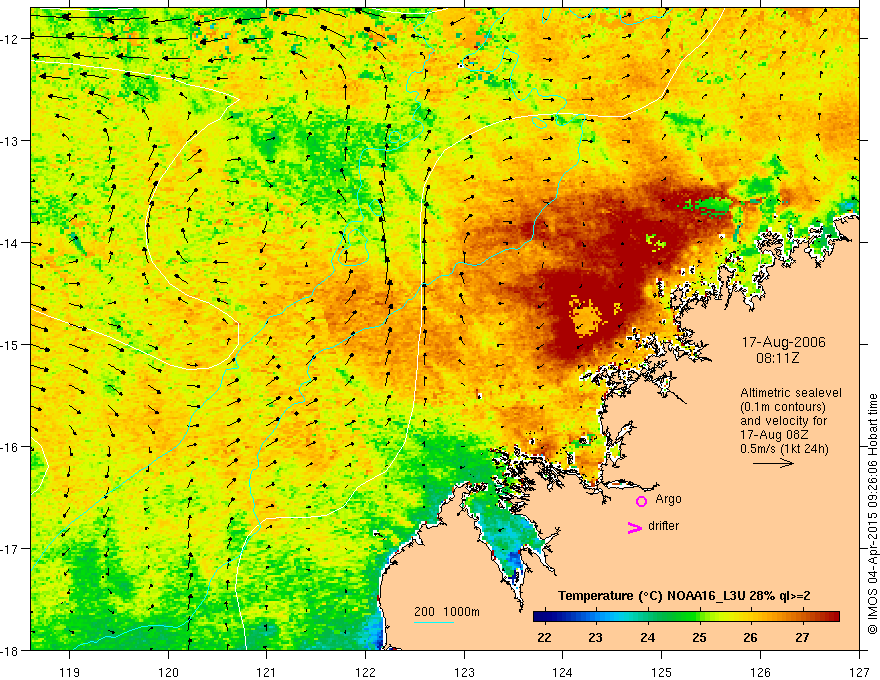Click the dark red end of the color bar
The image size is (880, 680).
pos(832,617)
